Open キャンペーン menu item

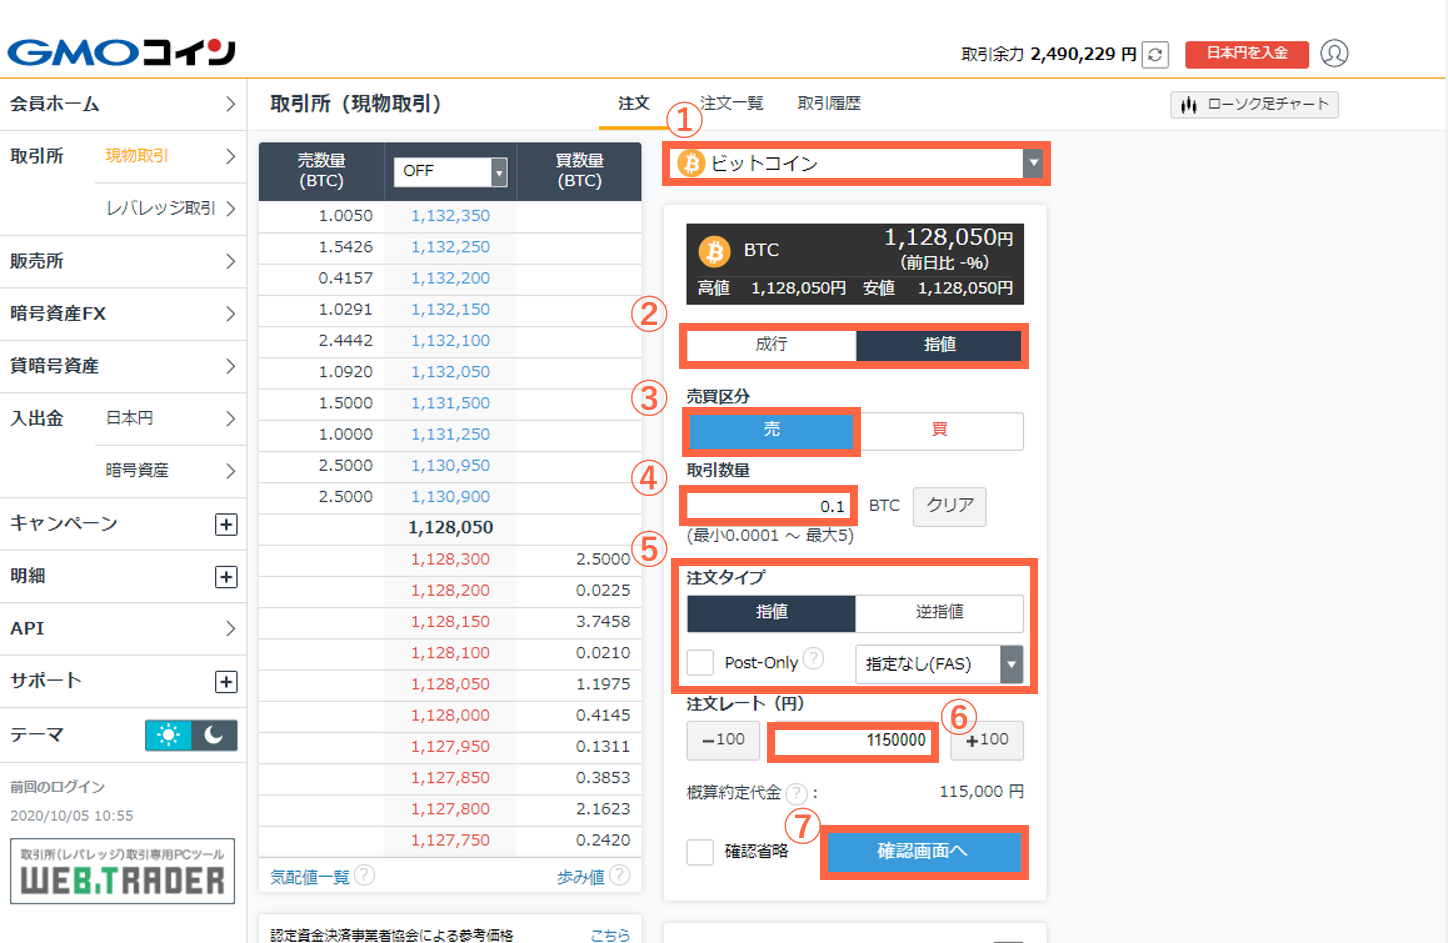[122, 524]
